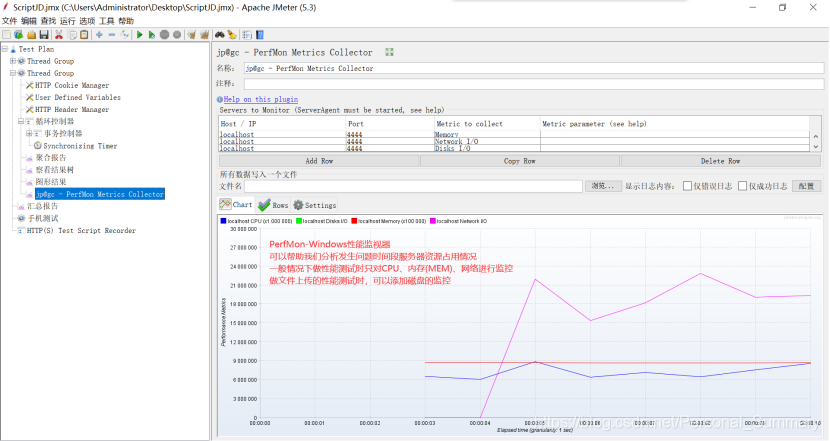Click the green localhost Disks I/O legend swatch

tap(299, 221)
